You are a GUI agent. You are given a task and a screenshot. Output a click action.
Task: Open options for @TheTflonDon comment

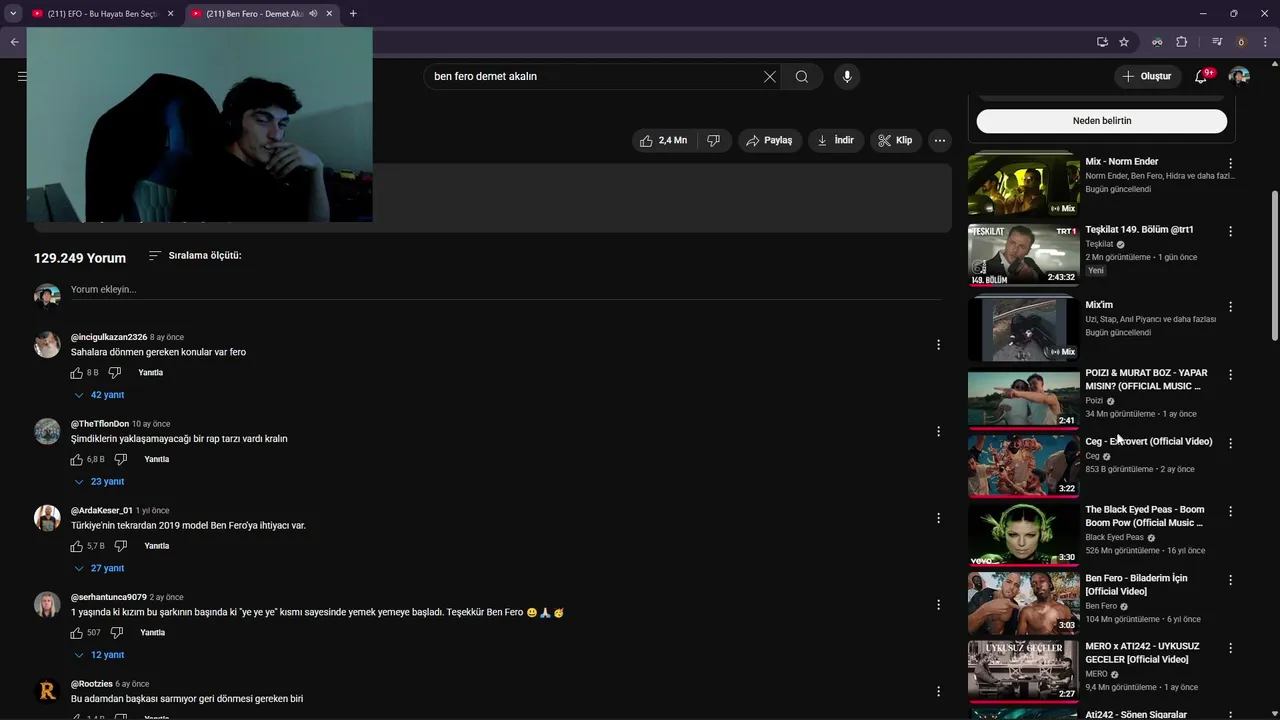938,432
